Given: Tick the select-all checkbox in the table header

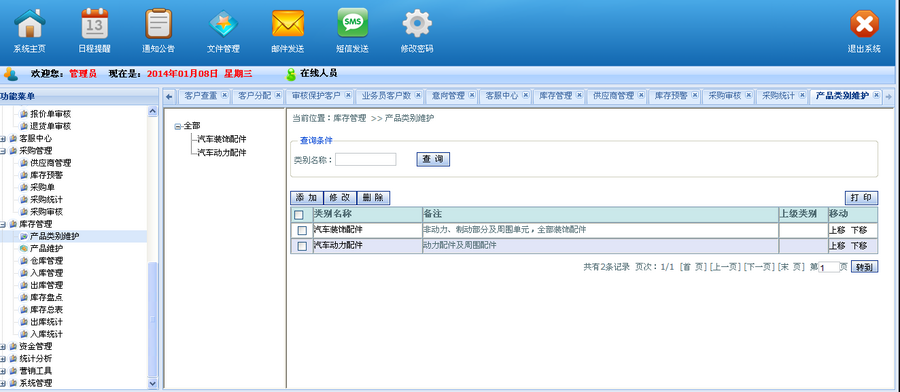Looking at the screenshot, I should [x=298, y=215].
